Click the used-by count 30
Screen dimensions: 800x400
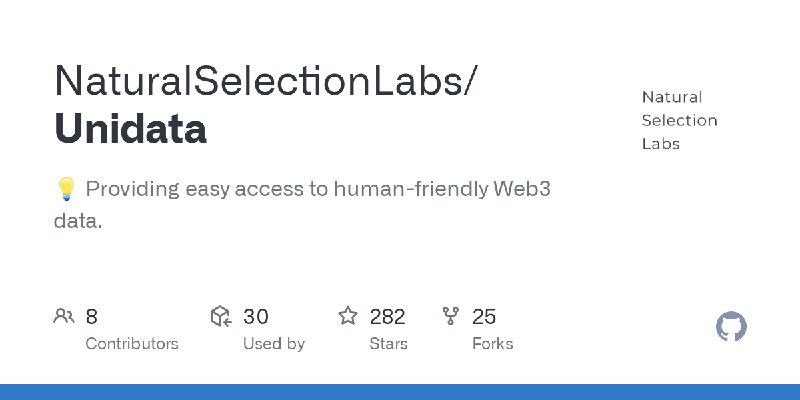(x=256, y=317)
